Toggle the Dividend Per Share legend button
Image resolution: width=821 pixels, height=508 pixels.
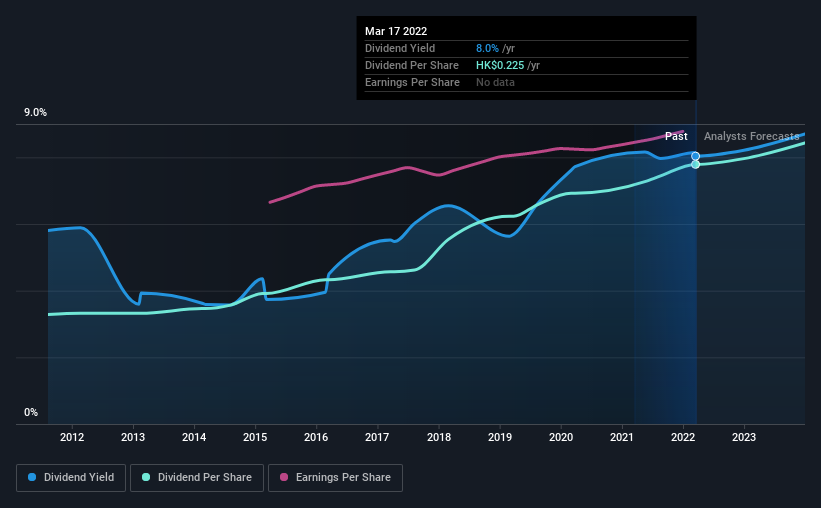[197, 478]
